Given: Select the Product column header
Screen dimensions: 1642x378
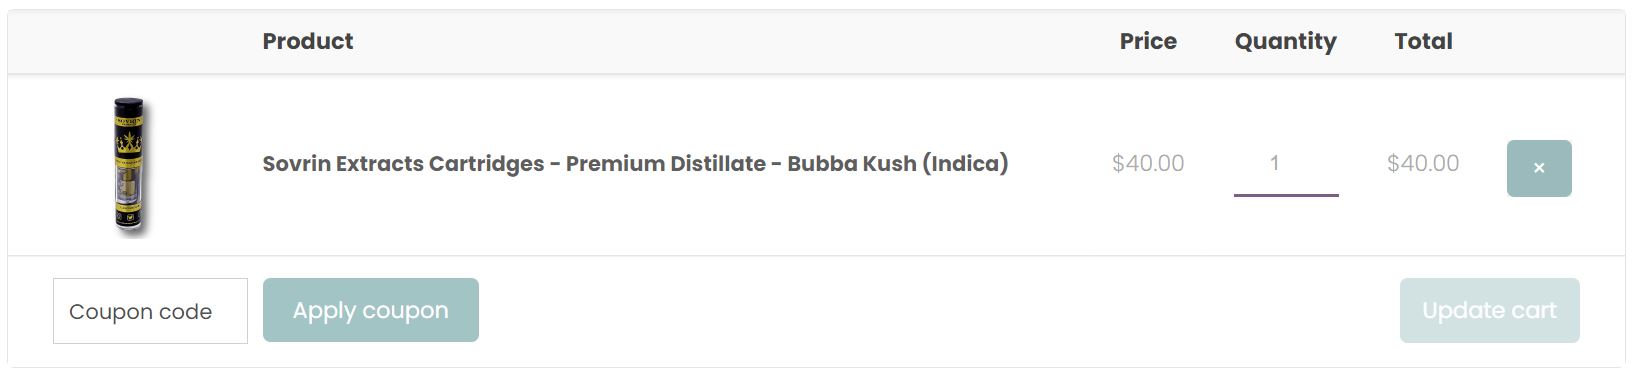Looking at the screenshot, I should 308,41.
